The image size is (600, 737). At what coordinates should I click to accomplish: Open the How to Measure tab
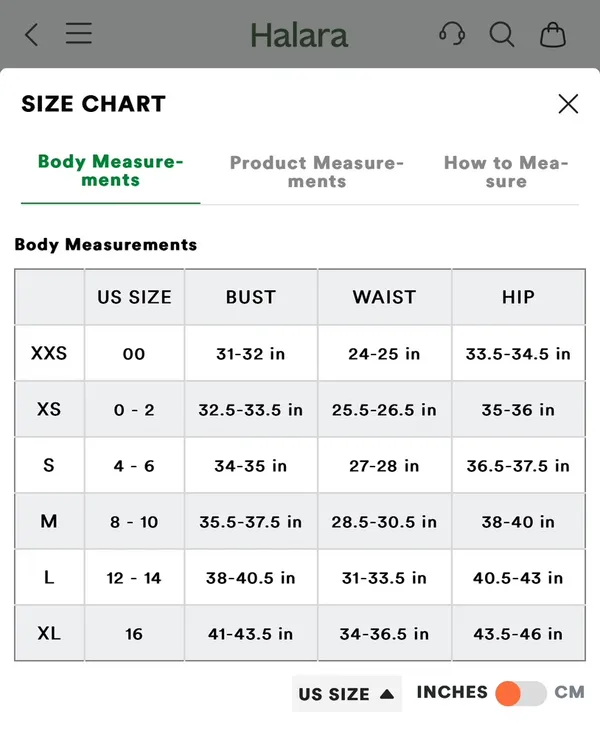pos(506,172)
